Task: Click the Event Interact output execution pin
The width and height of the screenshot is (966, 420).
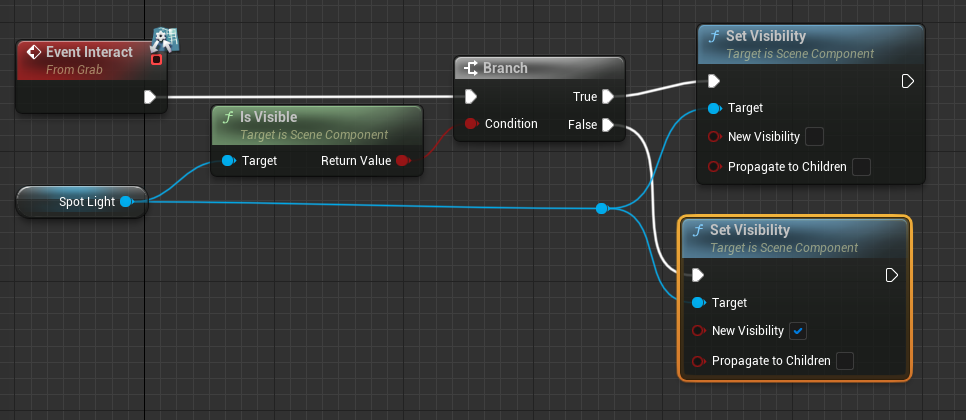Action: (x=150, y=97)
